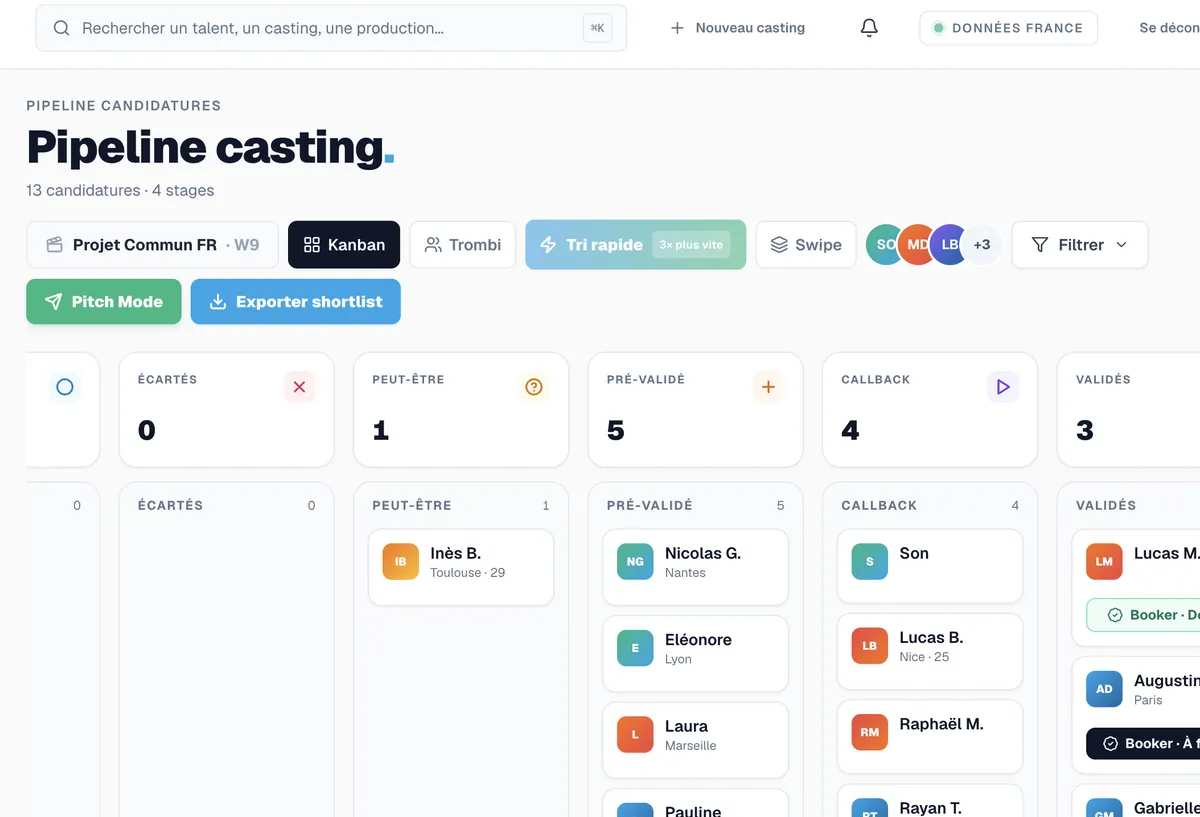This screenshot has height=817, width=1200.
Task: Click the S avatar on Son card
Action: (870, 562)
